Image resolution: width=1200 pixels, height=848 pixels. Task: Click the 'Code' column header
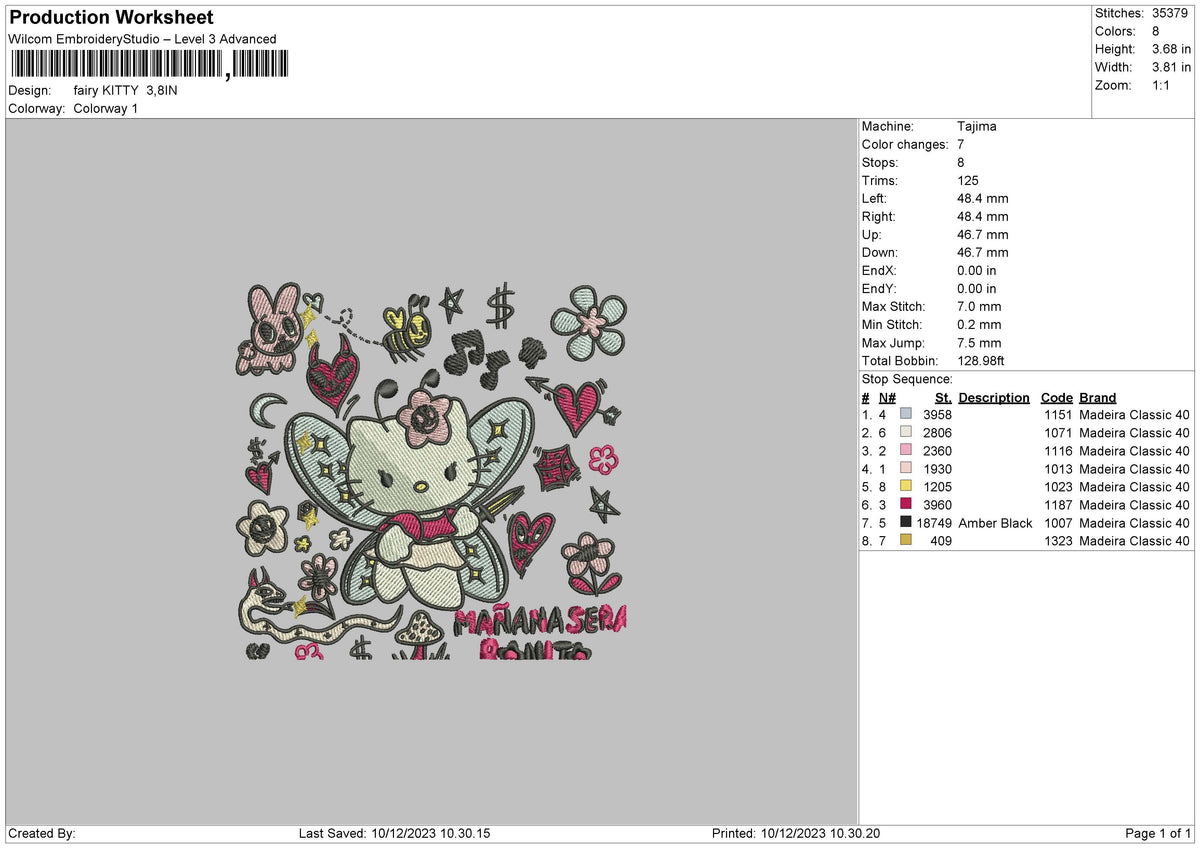tap(1056, 398)
